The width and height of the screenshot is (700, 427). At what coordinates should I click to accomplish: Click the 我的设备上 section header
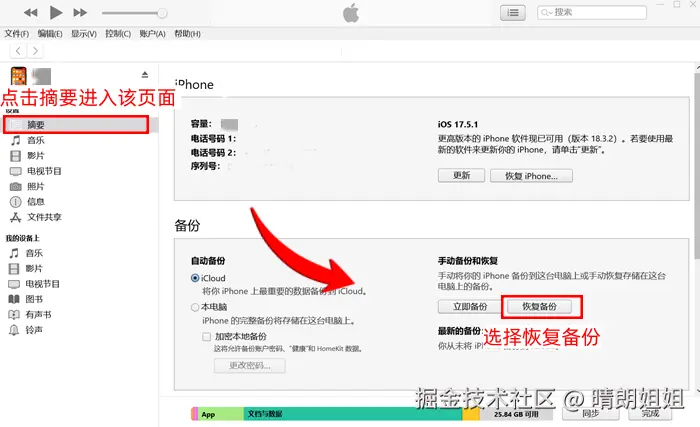[x=23, y=238]
